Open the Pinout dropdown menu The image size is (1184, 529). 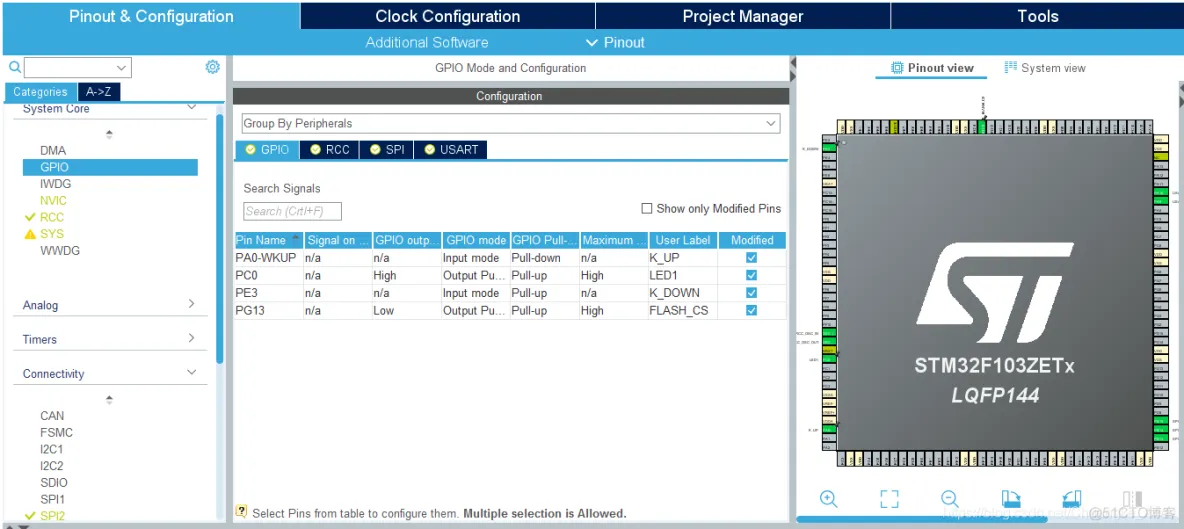[615, 42]
